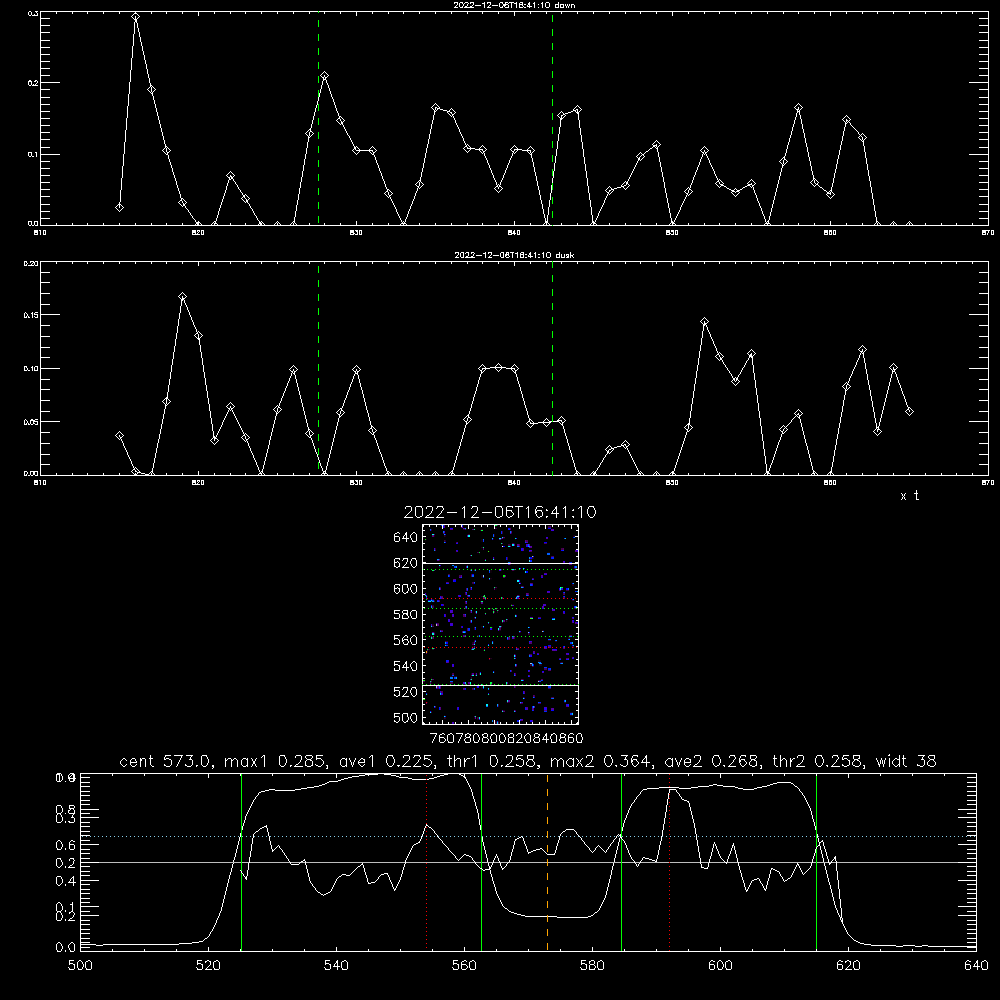Click the highest diamond marker in dawn plot
The height and width of the screenshot is (1000, 1000).
pos(135,17)
